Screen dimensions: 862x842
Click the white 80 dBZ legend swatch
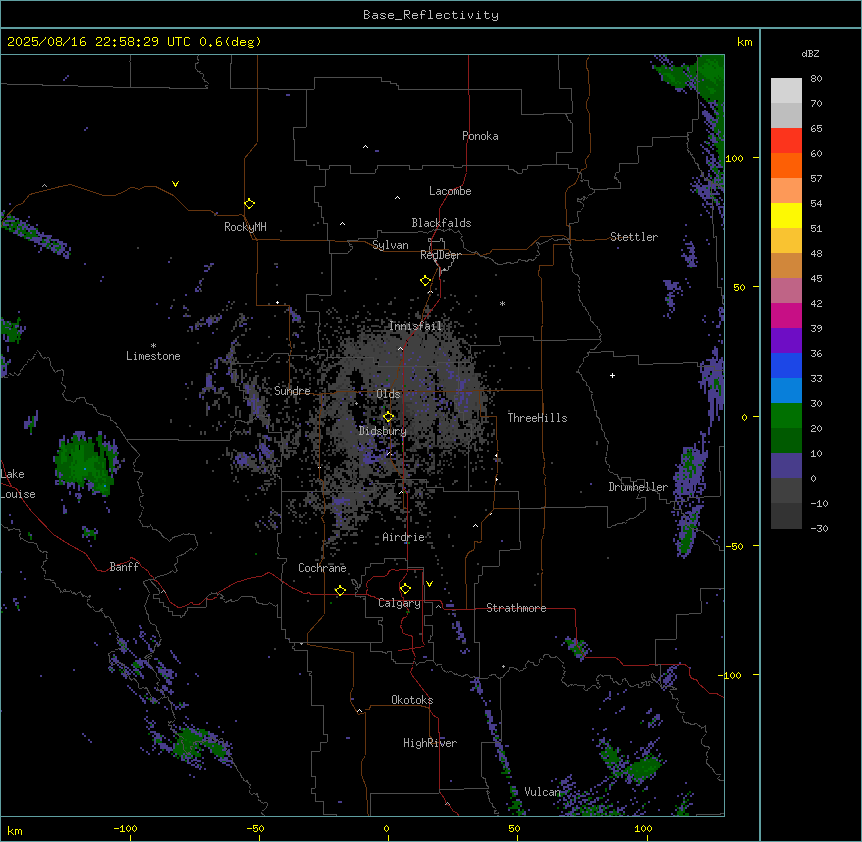point(786,90)
